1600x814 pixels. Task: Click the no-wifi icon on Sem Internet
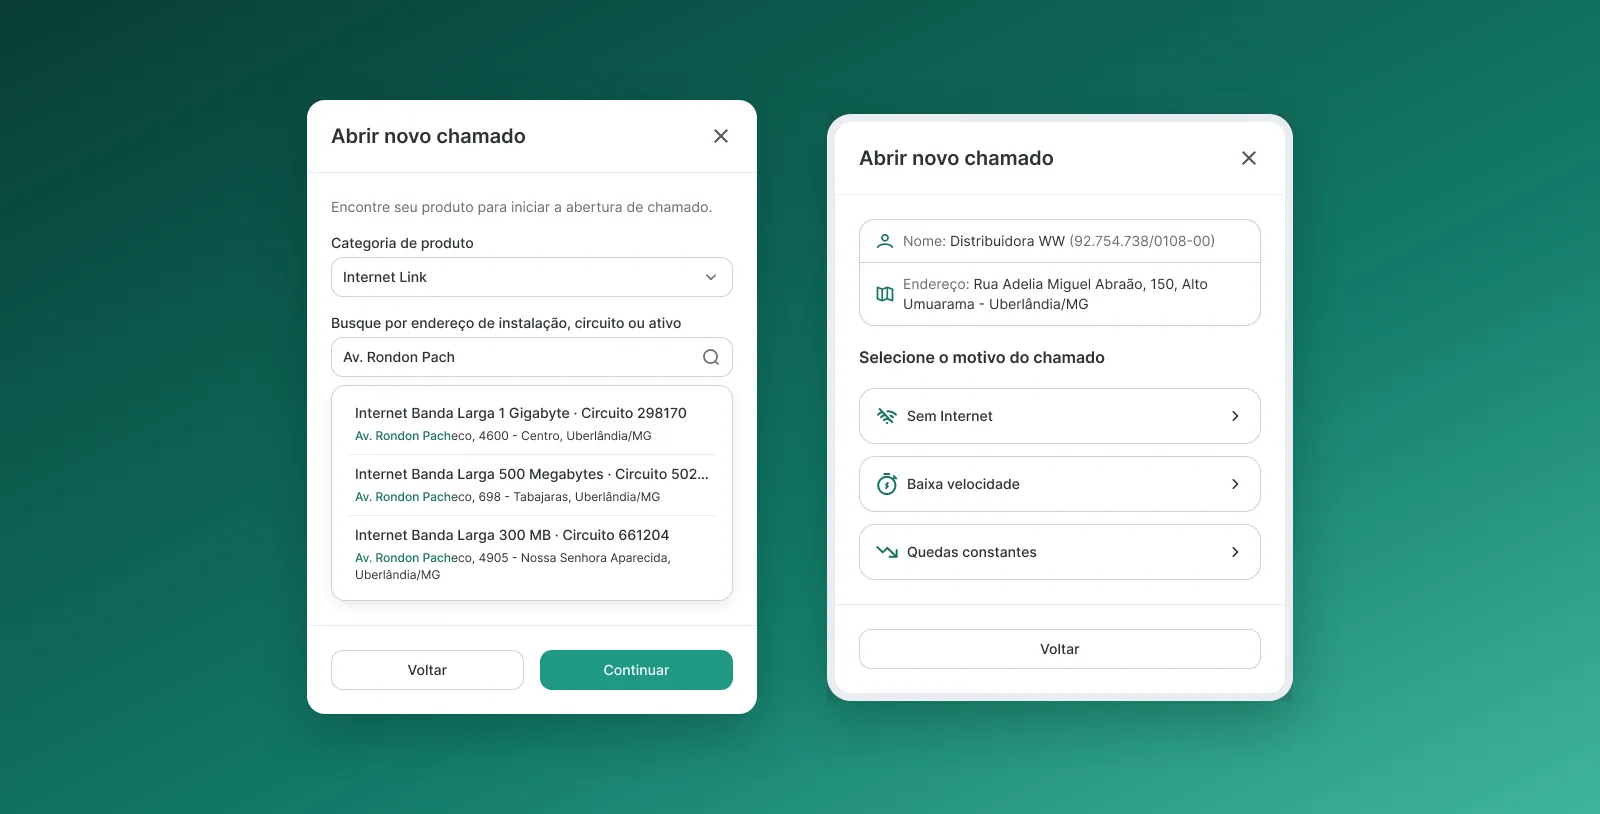tap(887, 416)
